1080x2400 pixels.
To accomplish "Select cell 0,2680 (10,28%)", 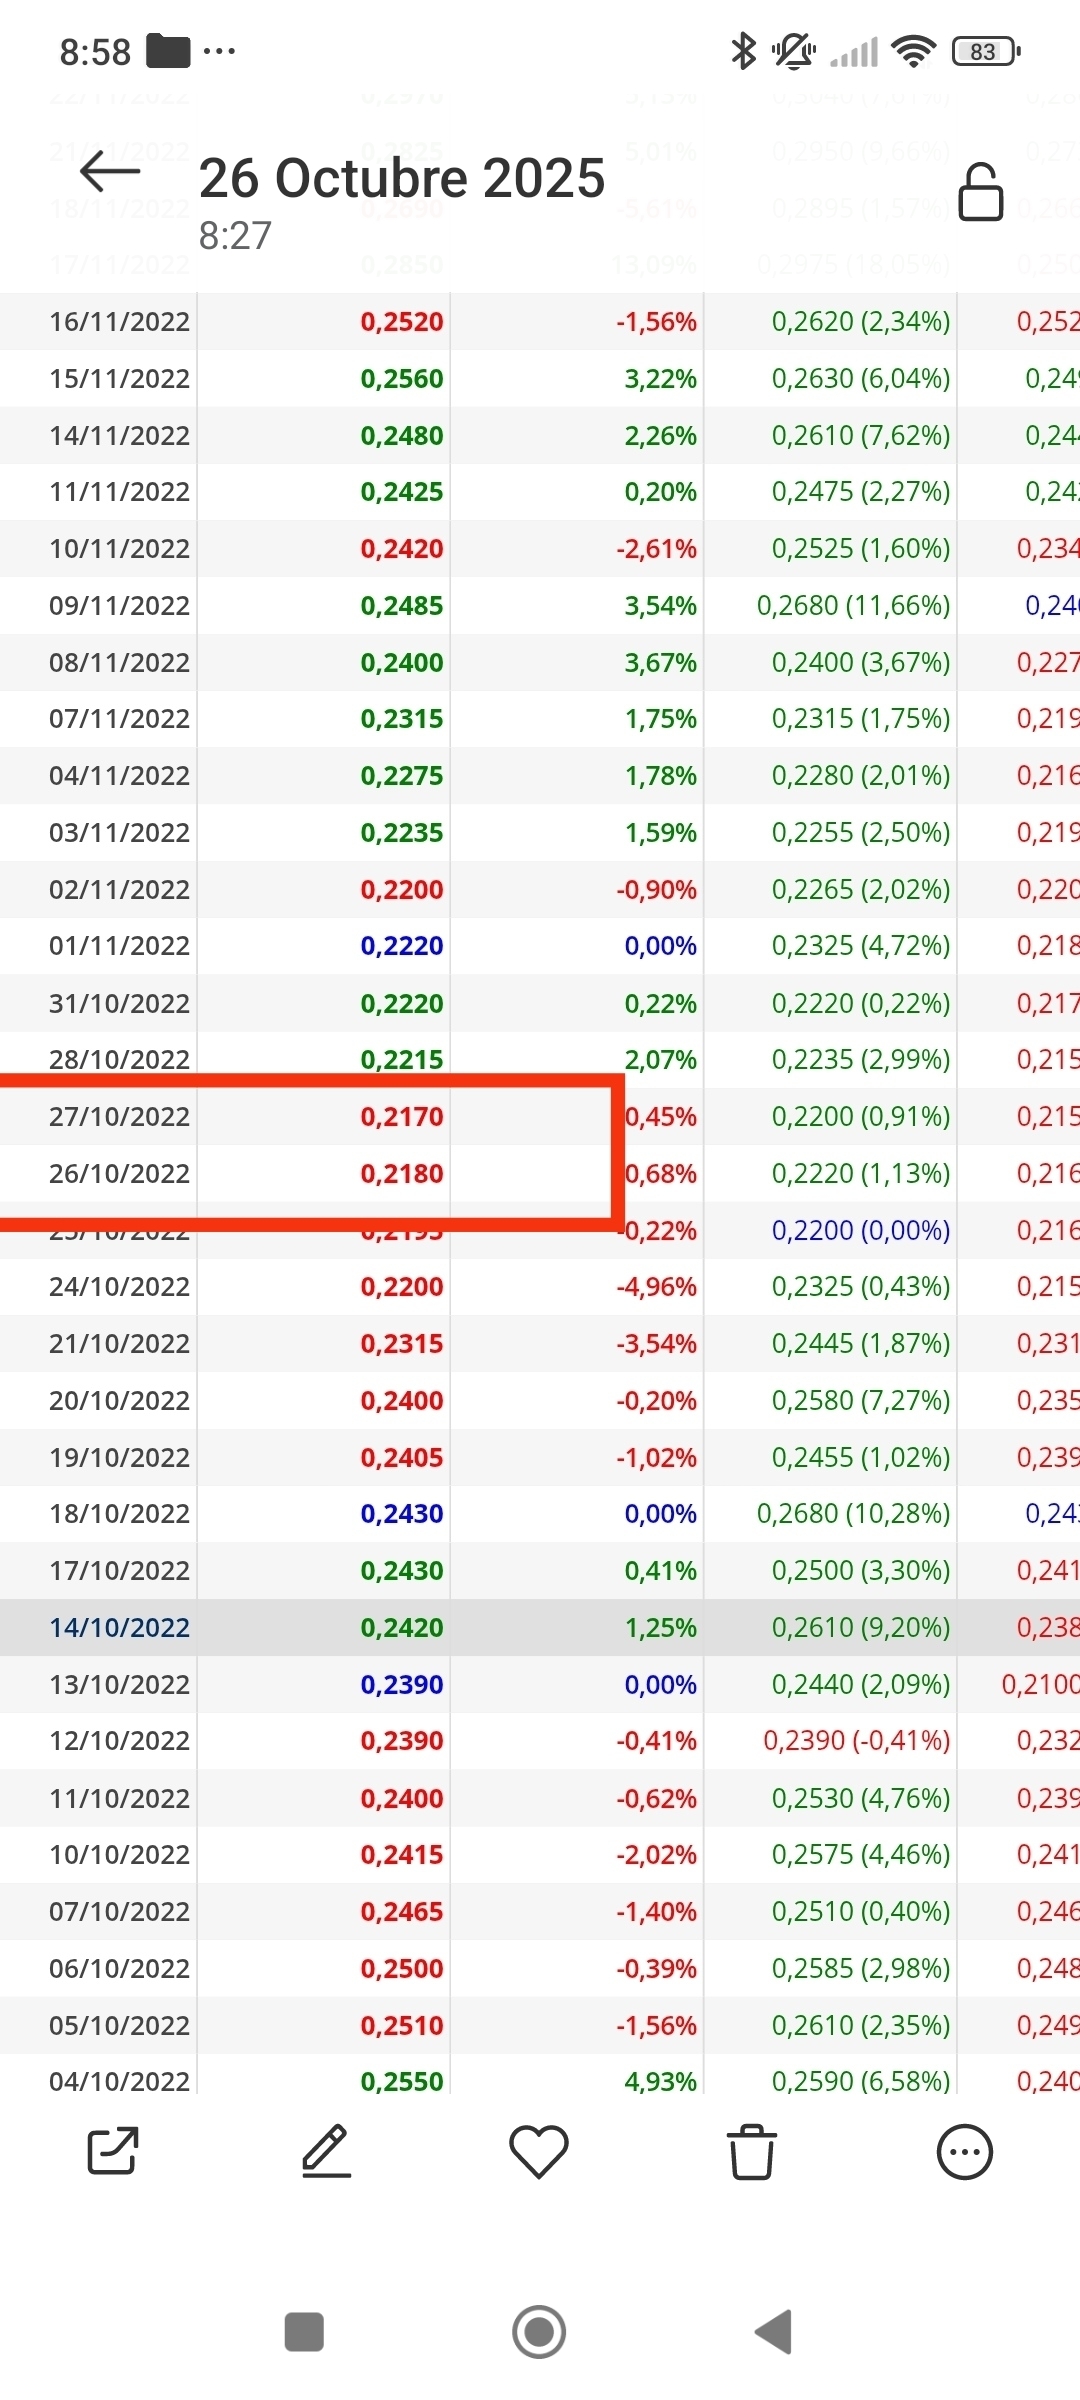I will tap(853, 1514).
